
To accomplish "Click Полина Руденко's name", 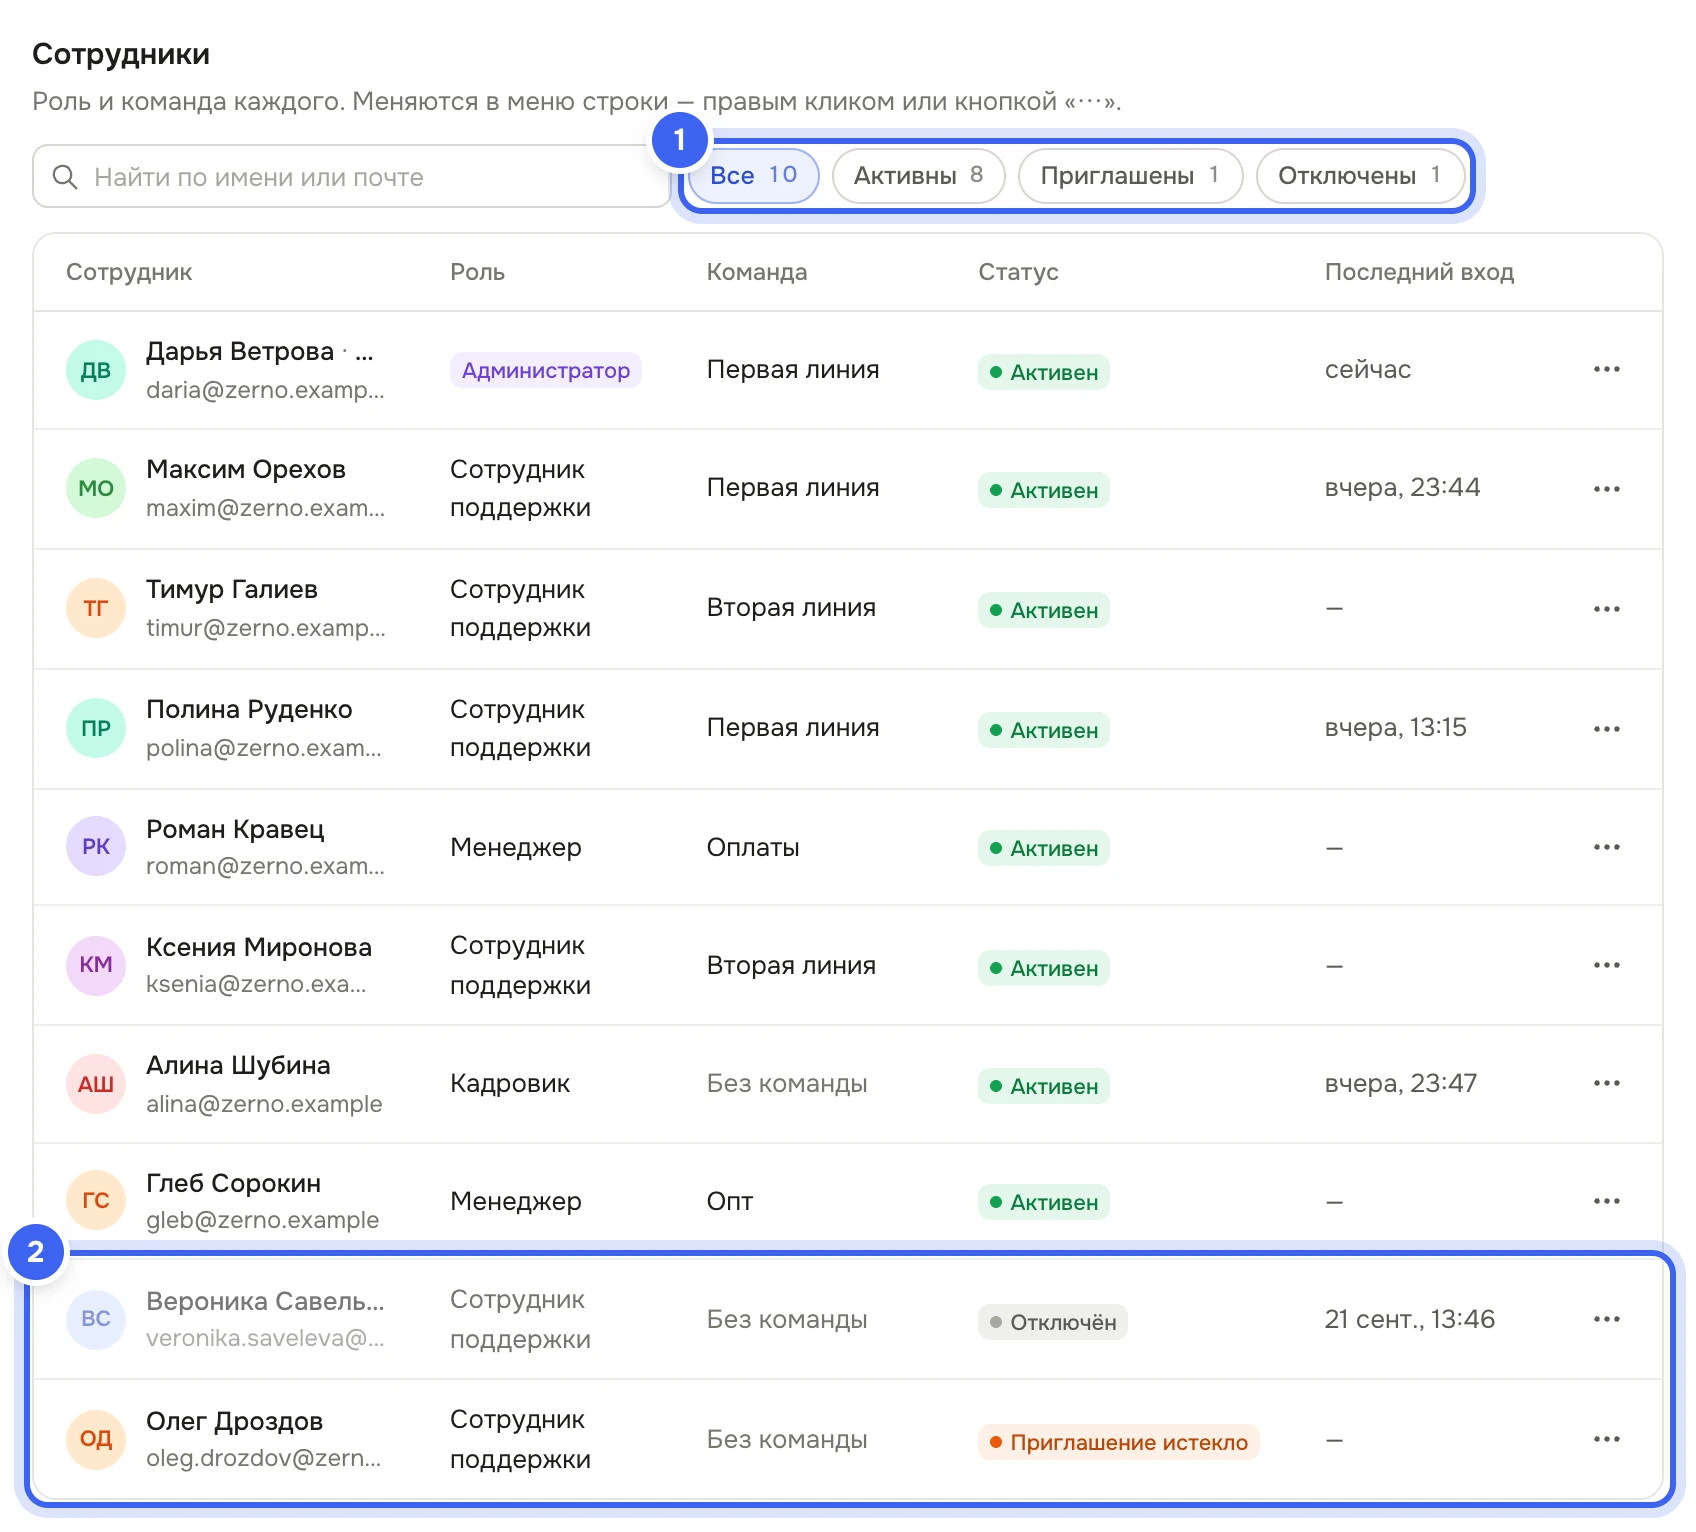I will [249, 710].
